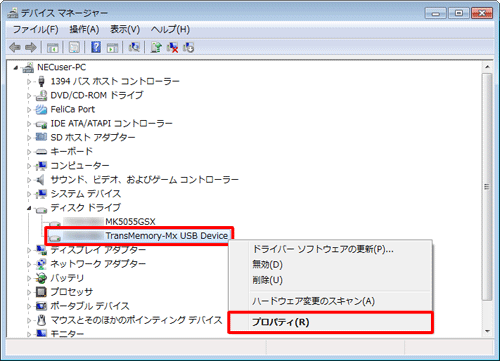
Task: Open the ファイル(F) menu
Action: 35,30
